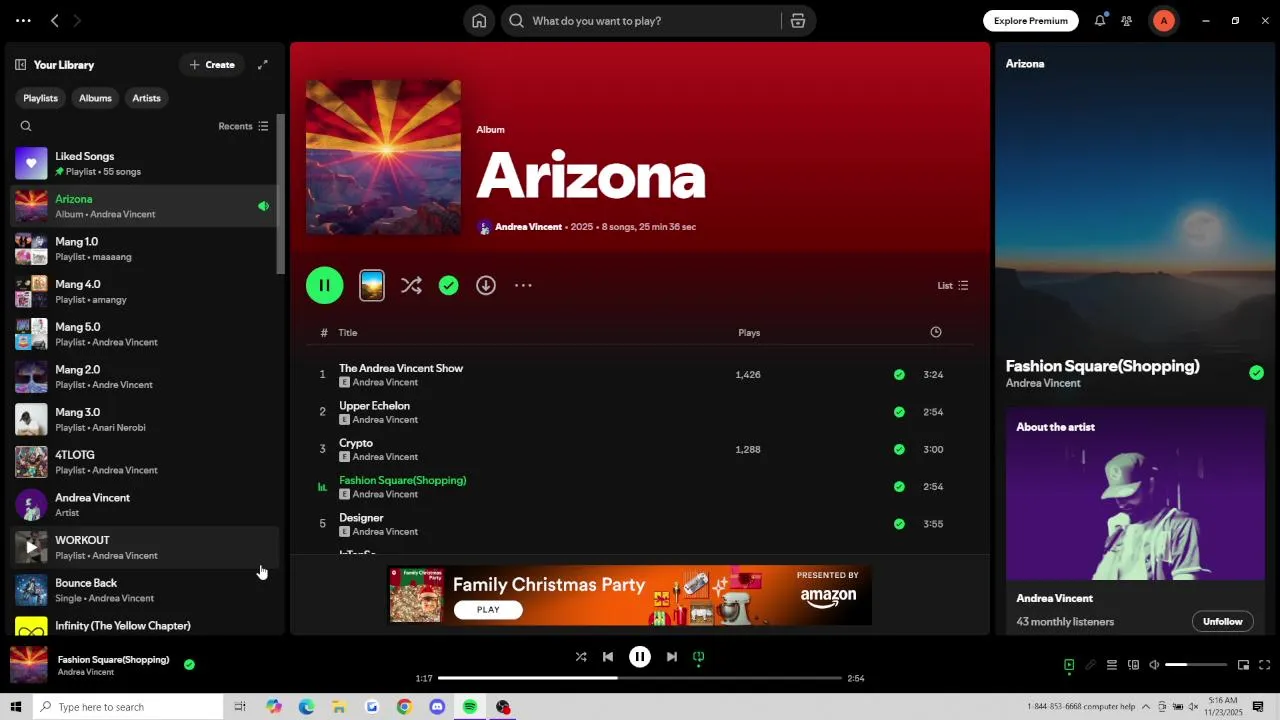Click the album preview thumbnail next to pause
1280x720 pixels.
coord(372,285)
